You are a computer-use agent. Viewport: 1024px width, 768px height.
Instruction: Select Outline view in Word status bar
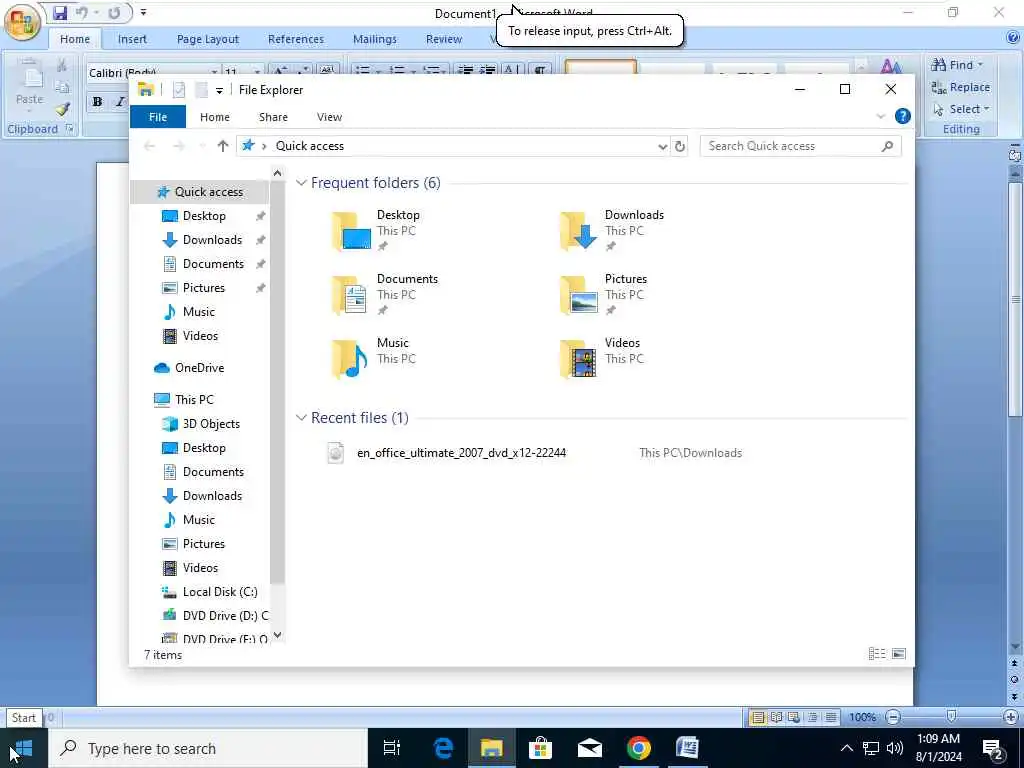pyautogui.click(x=812, y=717)
